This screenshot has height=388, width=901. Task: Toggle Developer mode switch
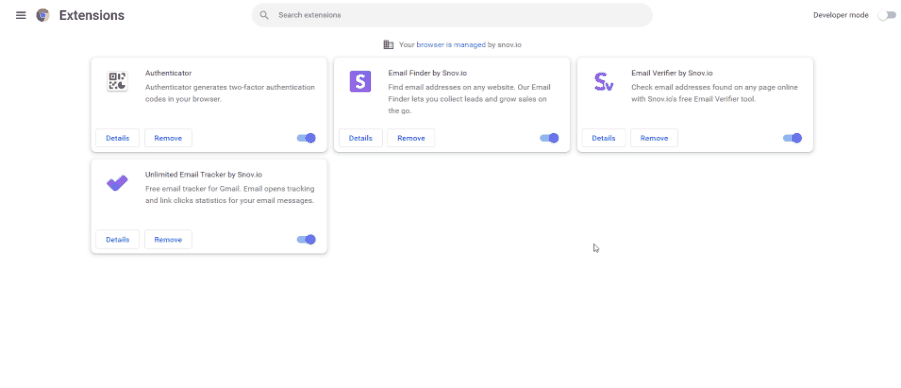[886, 16]
